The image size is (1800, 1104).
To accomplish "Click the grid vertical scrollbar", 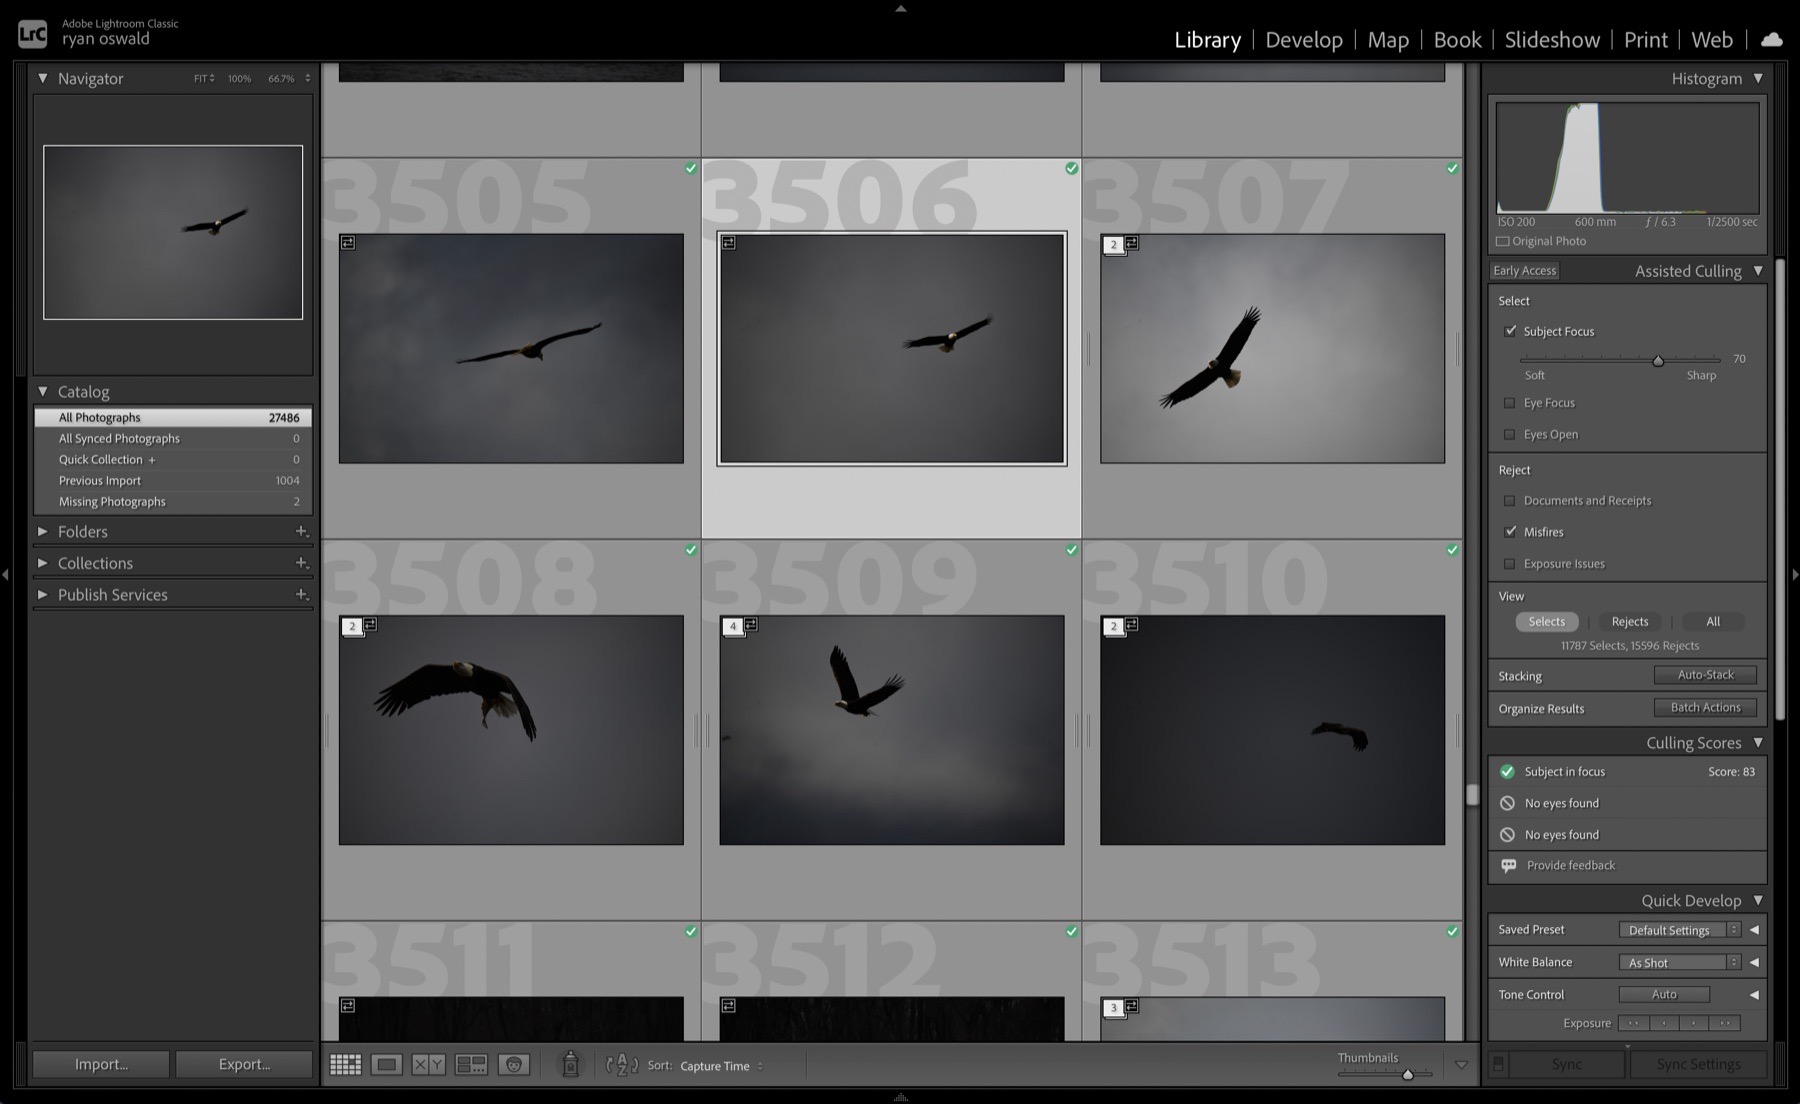I will (x=1472, y=794).
